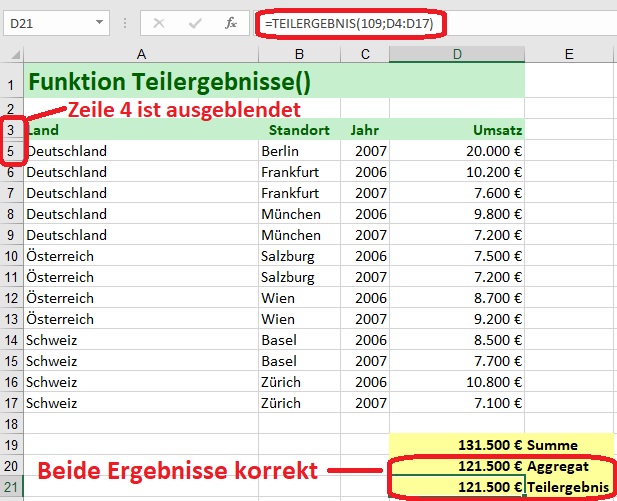Expand the Name Box dropdown arrow
The width and height of the screenshot is (617, 501).
pyautogui.click(x=99, y=22)
